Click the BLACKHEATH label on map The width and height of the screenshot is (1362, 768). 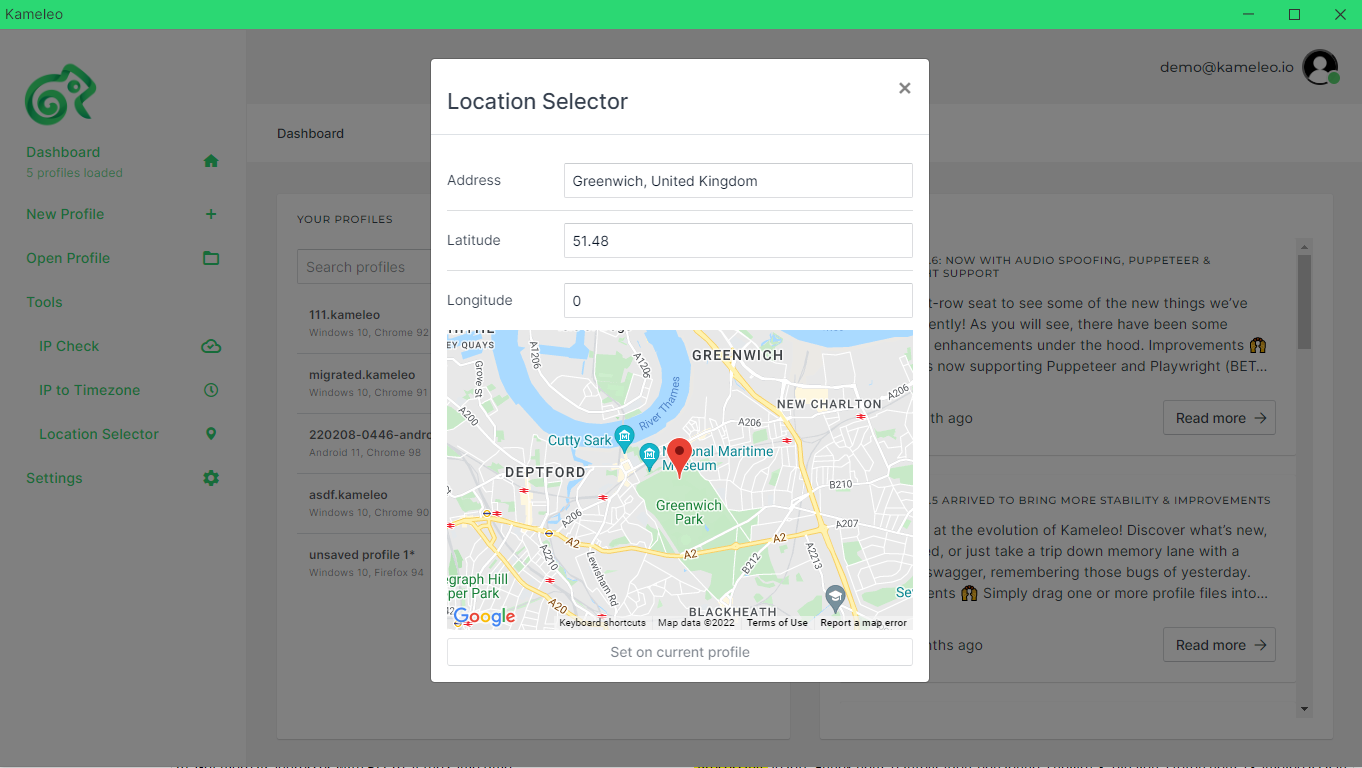click(733, 612)
